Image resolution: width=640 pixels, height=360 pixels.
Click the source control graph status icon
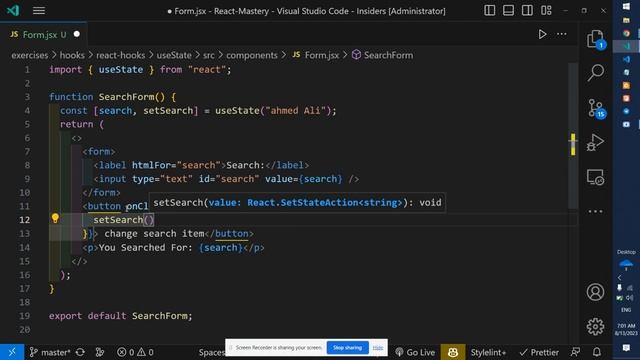pyautogui.click(x=100, y=352)
